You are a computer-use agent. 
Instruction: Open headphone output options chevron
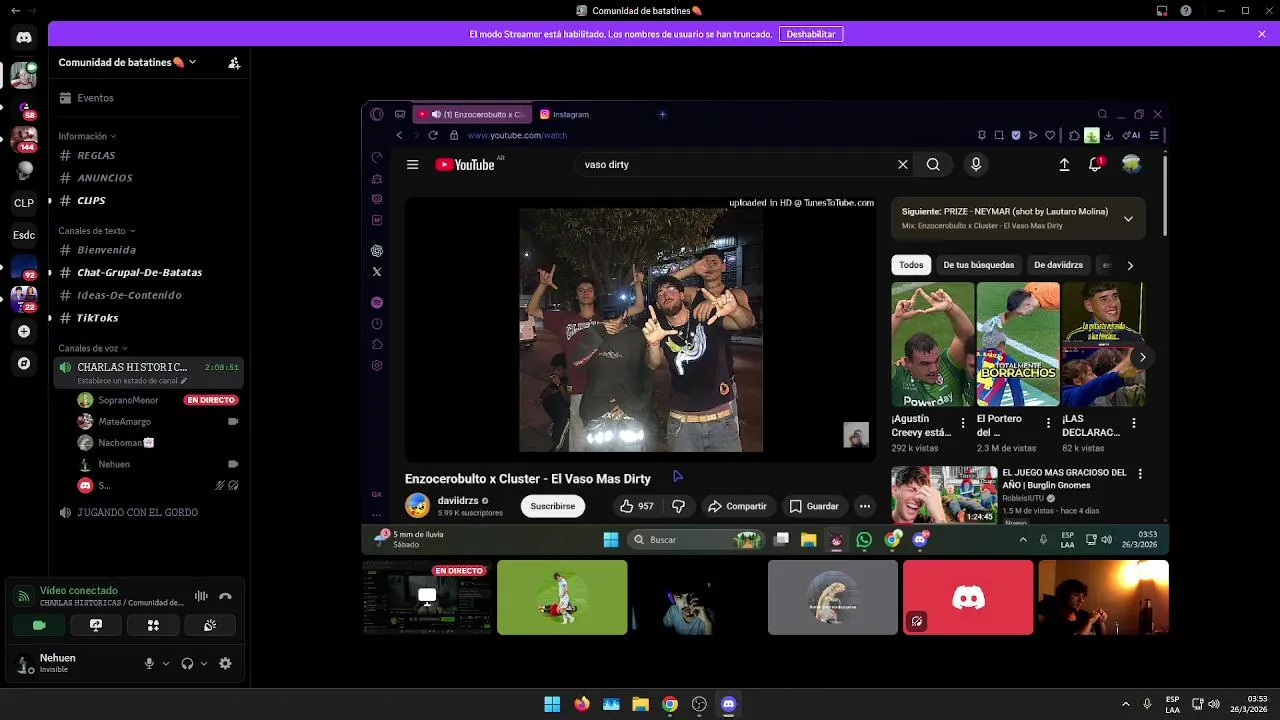[x=204, y=663]
